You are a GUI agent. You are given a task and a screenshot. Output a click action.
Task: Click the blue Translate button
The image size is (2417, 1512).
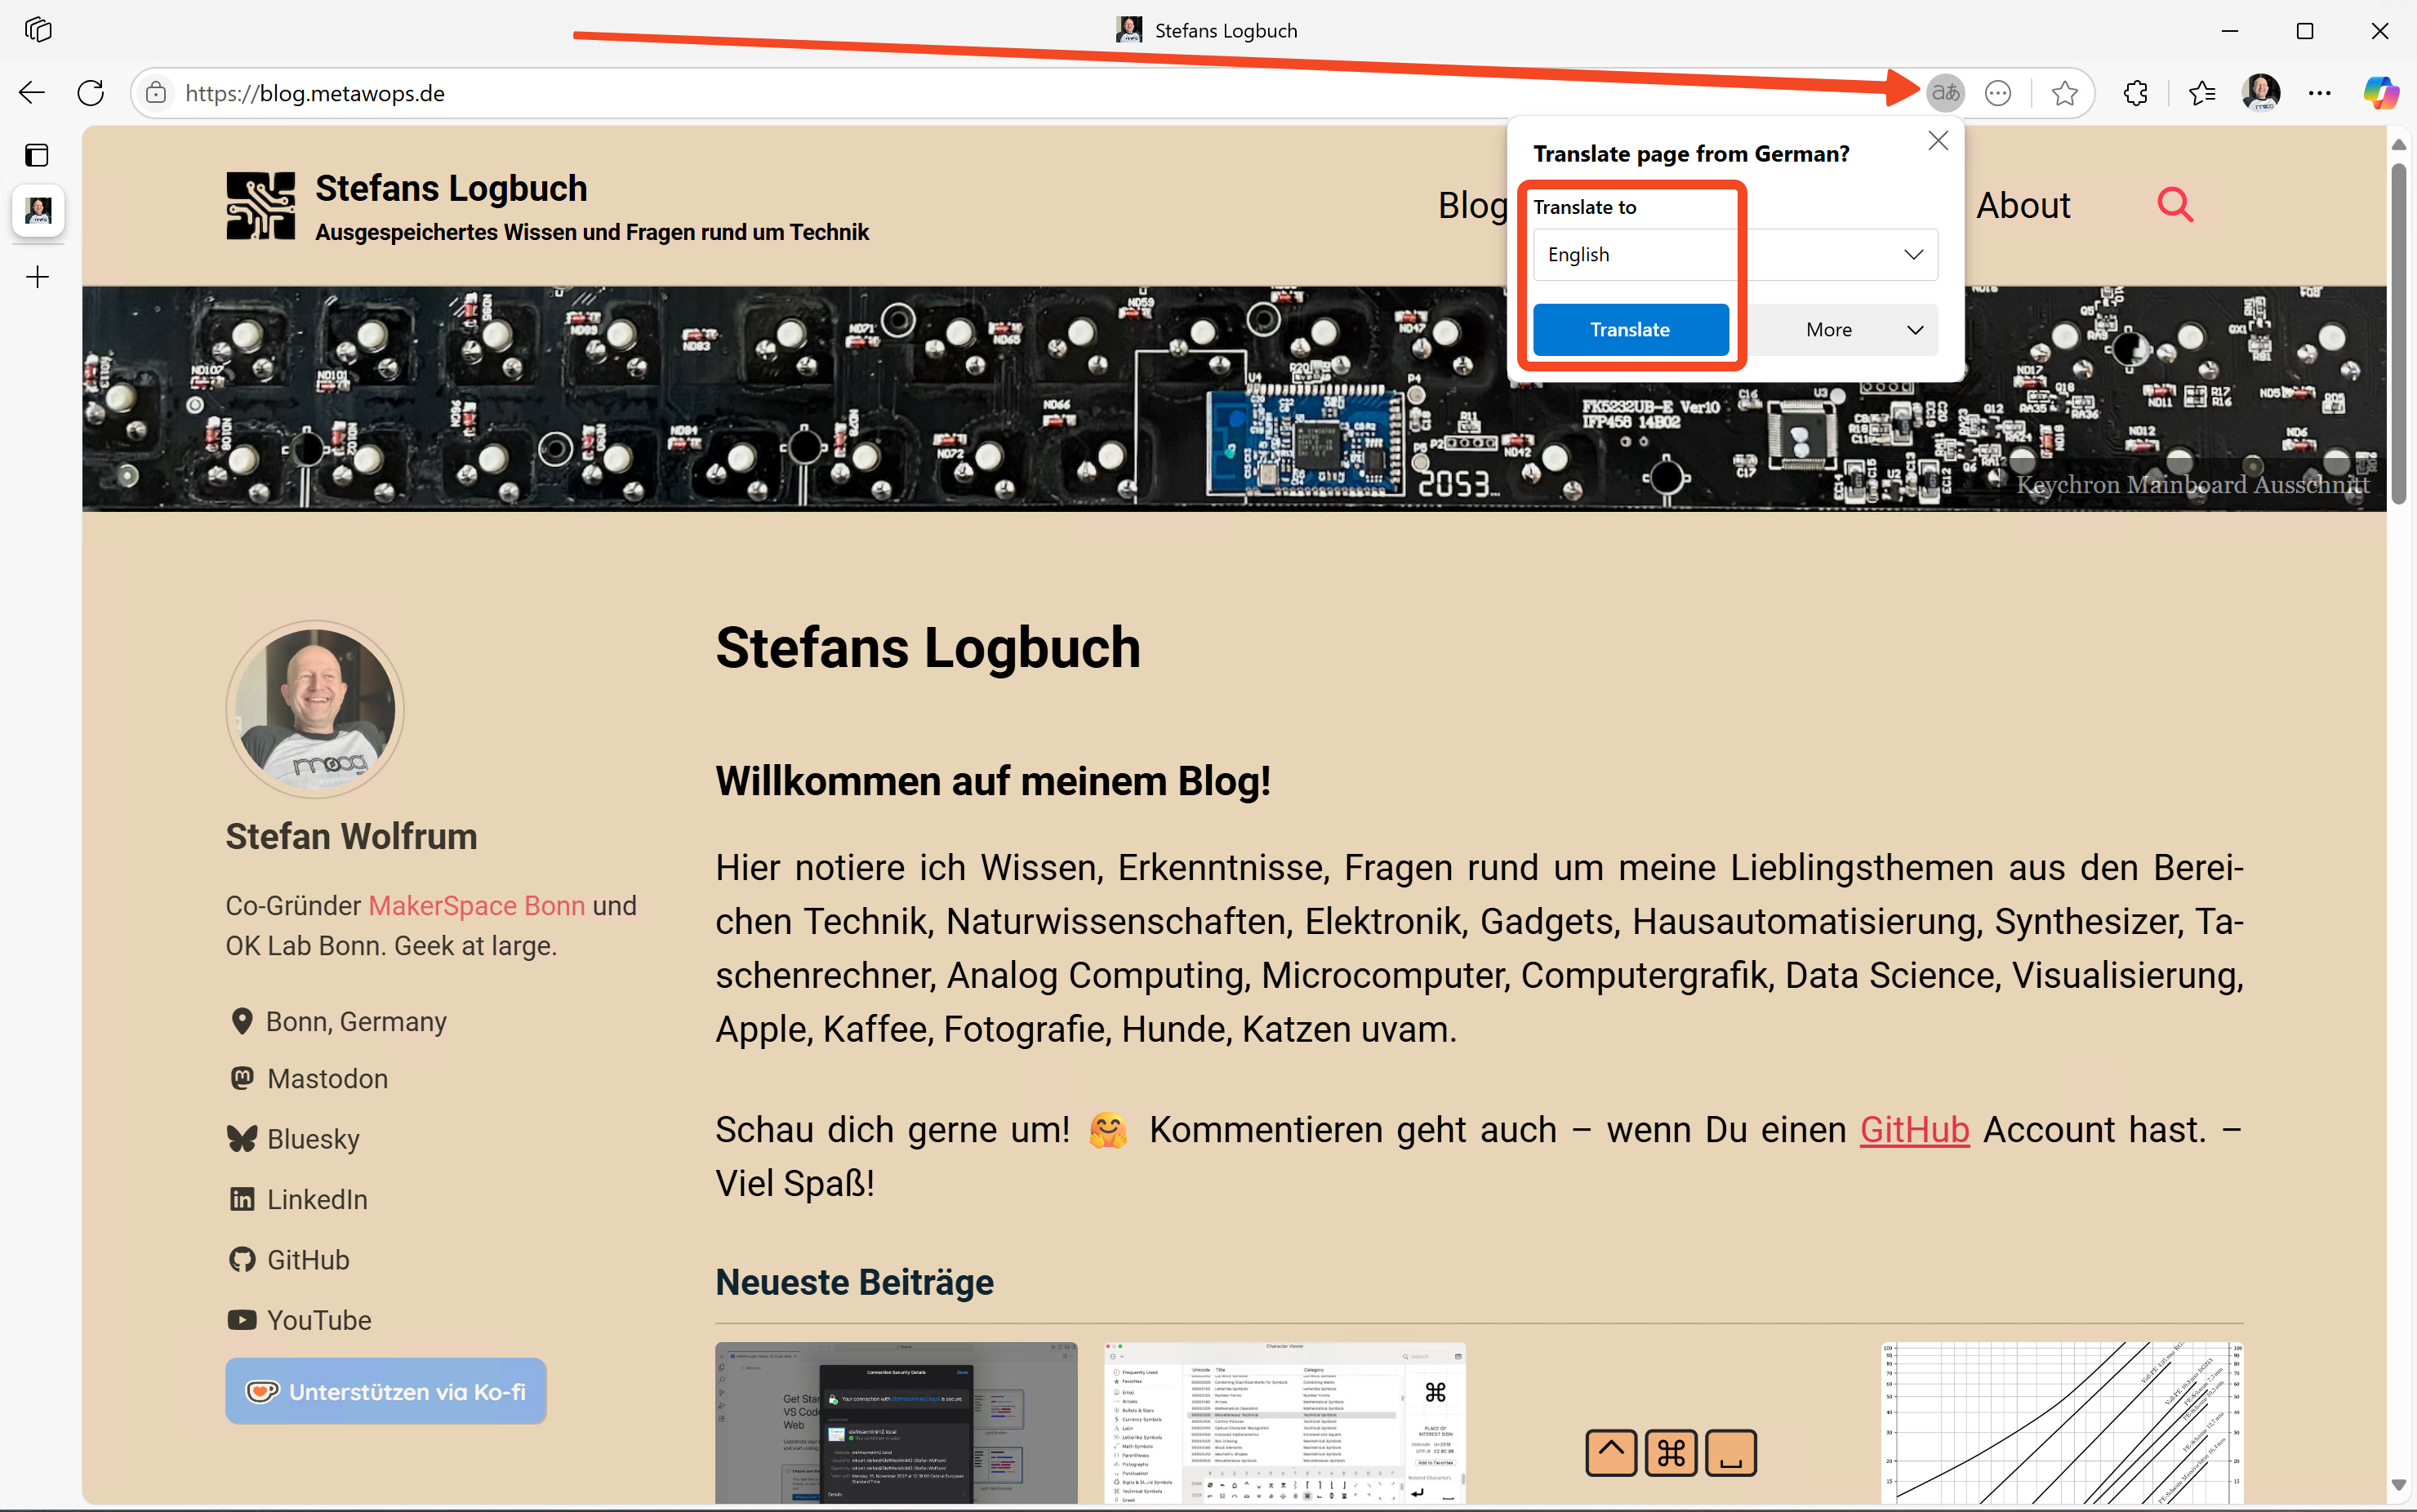tap(1630, 329)
